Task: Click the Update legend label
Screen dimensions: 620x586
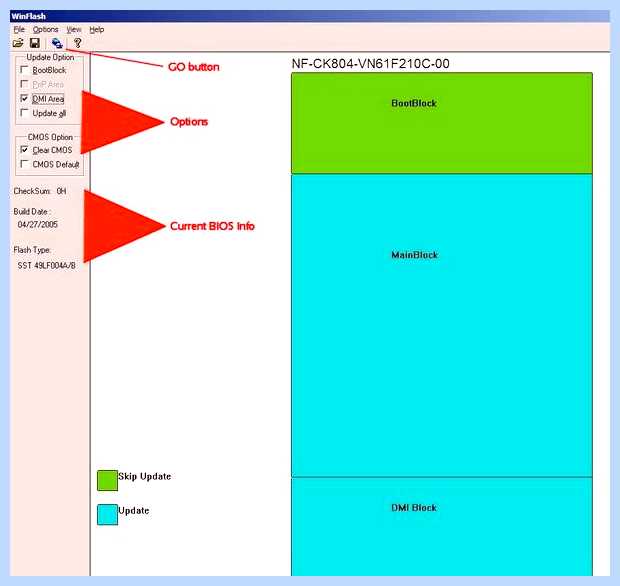Action: click(x=134, y=511)
